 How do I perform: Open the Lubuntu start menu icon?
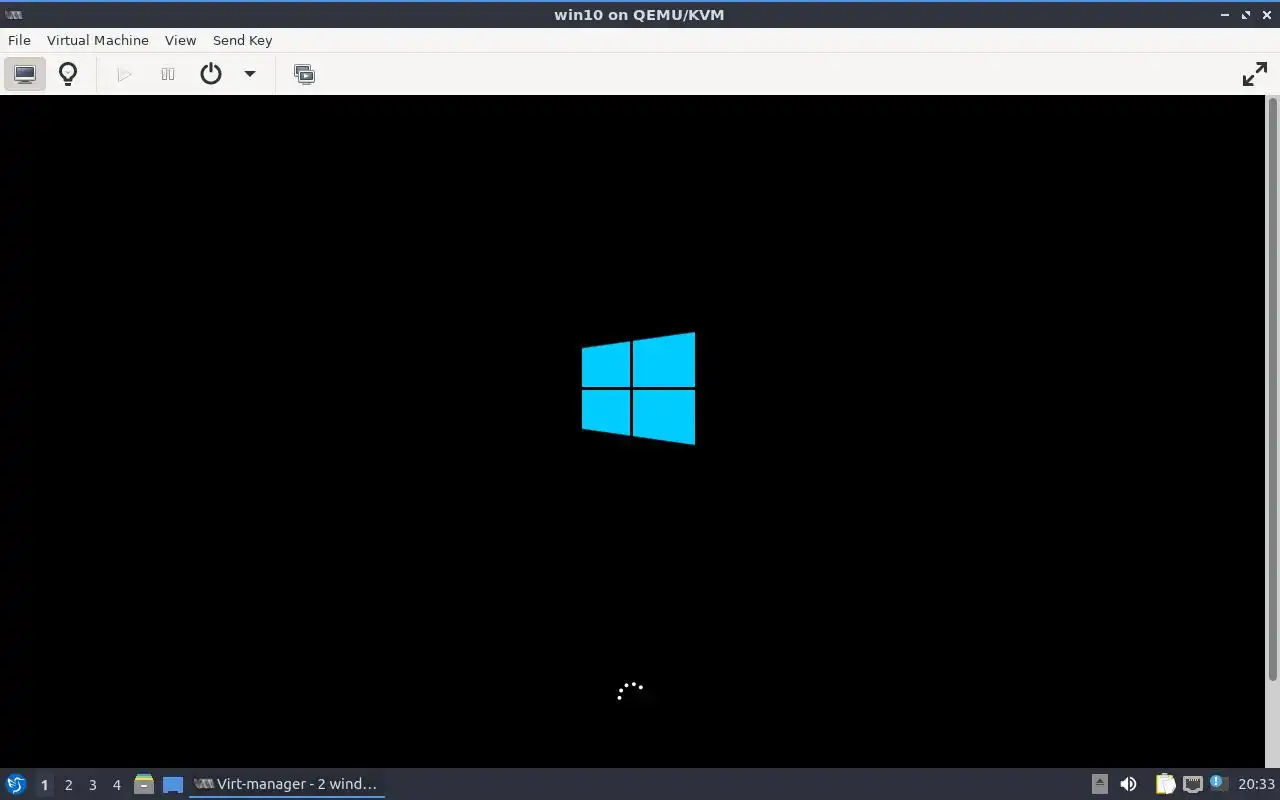[16, 784]
